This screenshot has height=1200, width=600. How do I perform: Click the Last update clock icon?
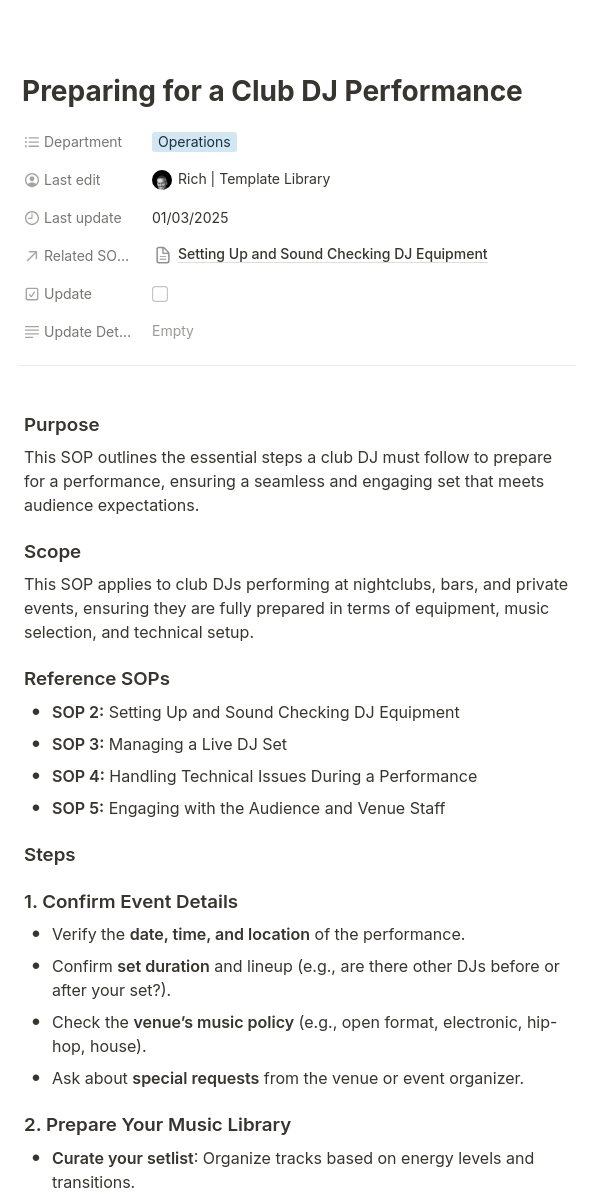(32, 218)
